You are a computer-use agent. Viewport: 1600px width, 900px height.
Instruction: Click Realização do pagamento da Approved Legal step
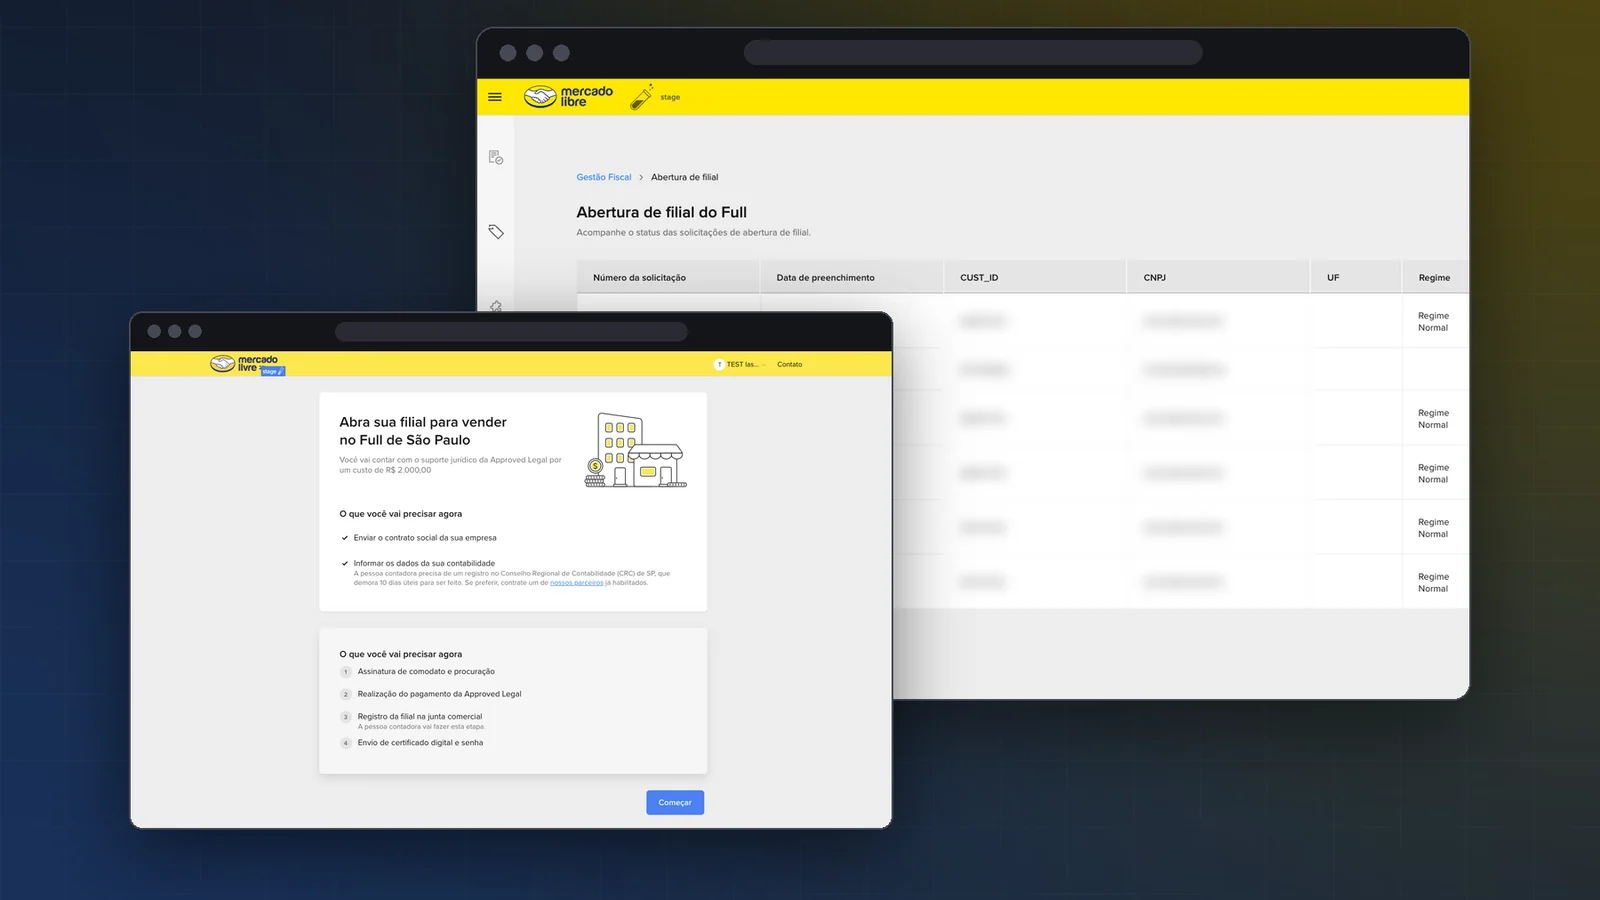(440, 694)
